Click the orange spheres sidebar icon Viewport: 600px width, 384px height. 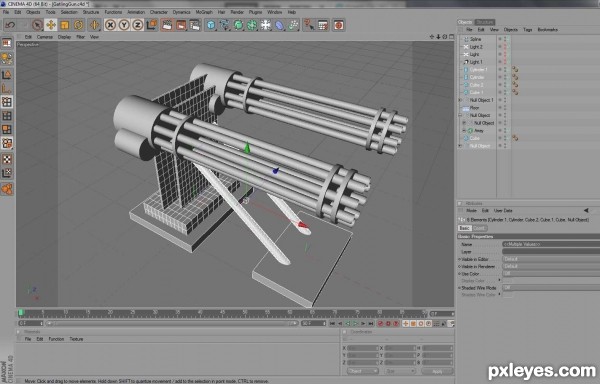7,189
